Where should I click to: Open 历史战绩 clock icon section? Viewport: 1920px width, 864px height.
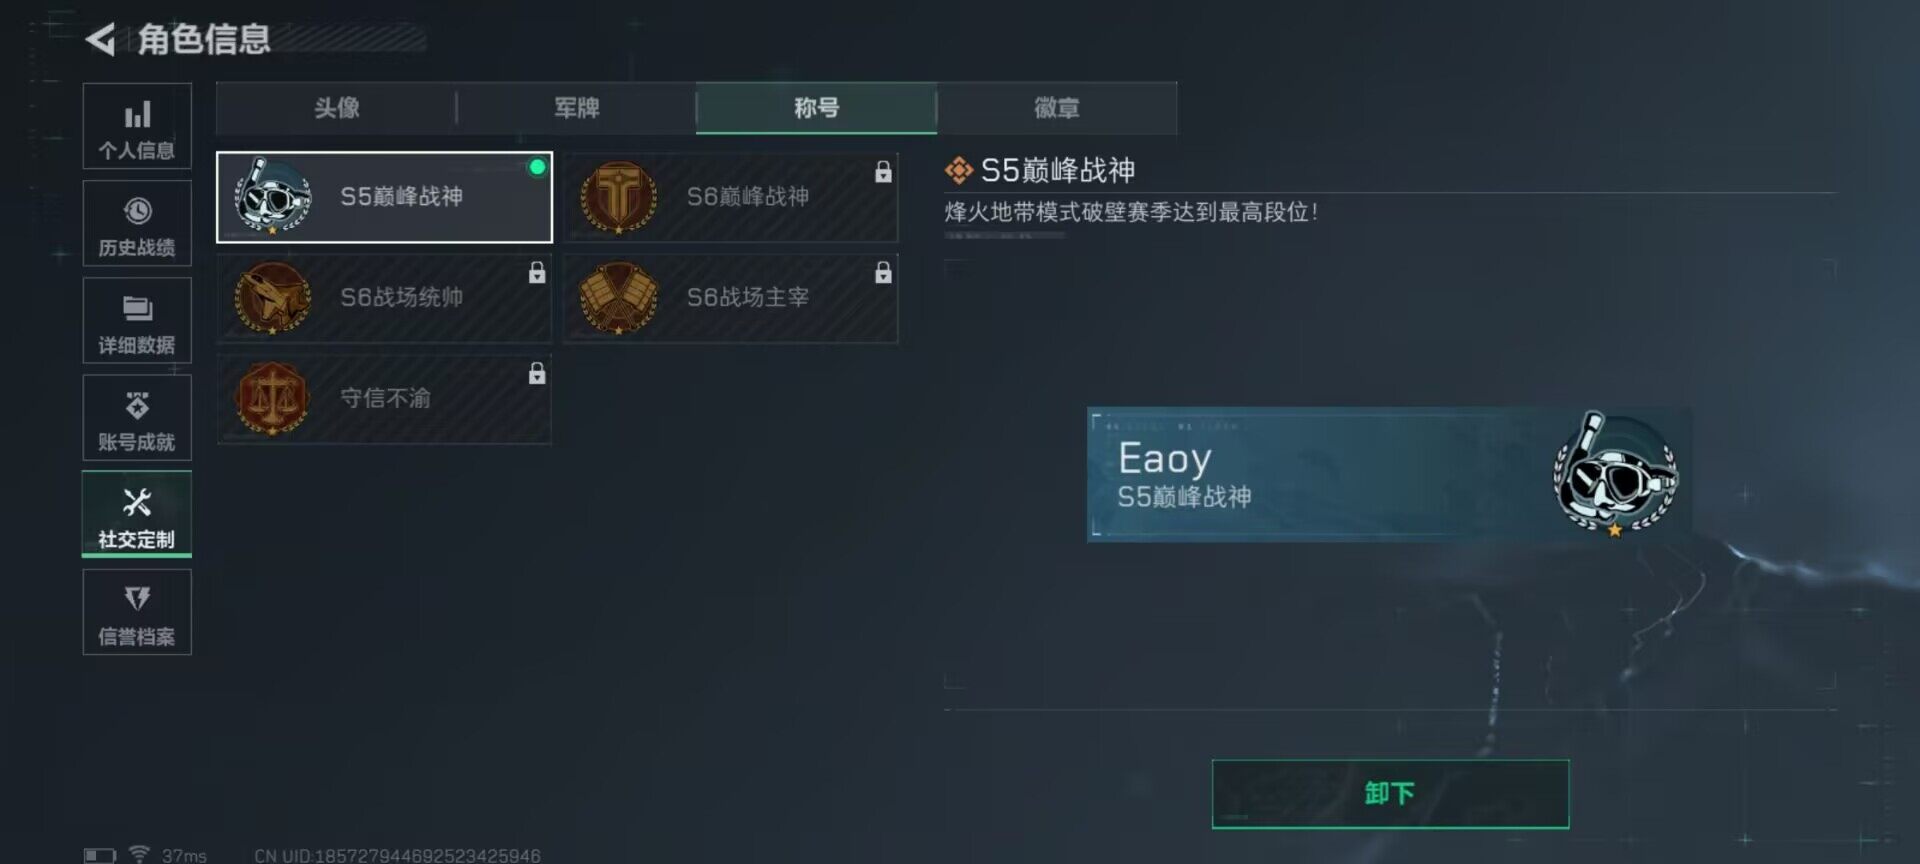coord(137,224)
